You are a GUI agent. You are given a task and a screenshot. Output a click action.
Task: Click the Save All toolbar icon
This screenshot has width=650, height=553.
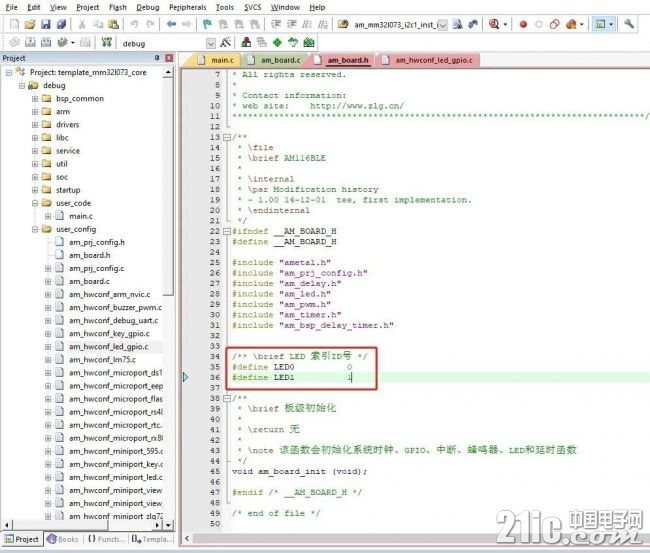(x=61, y=24)
